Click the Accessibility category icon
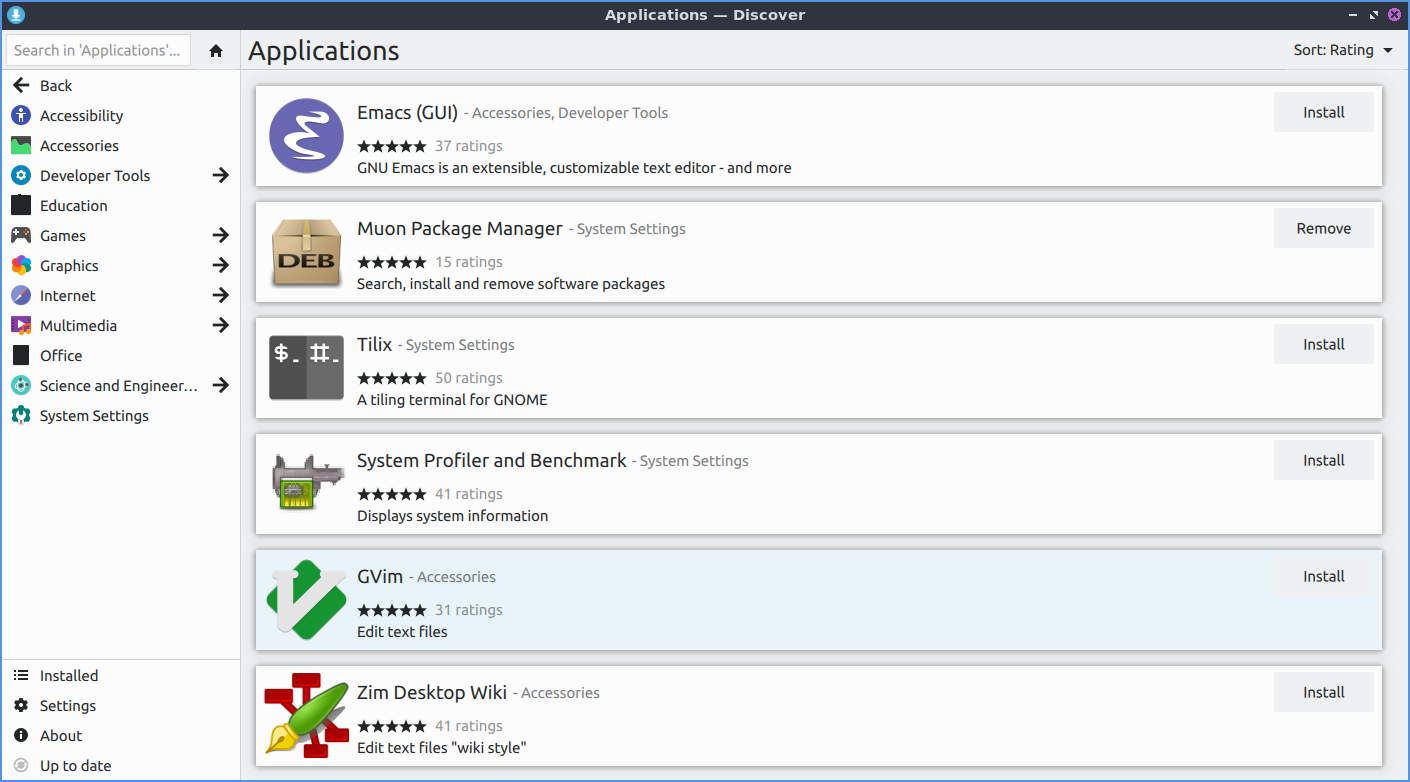The width and height of the screenshot is (1410, 782). point(21,116)
